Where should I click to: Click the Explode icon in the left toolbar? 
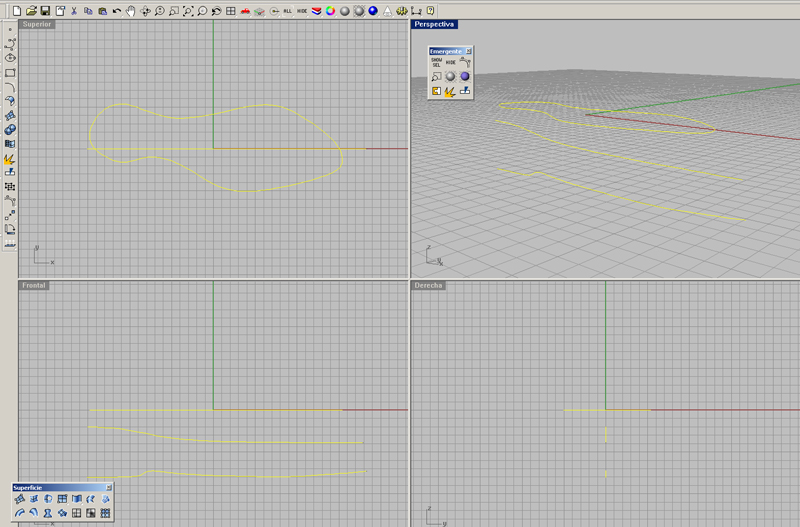10,159
